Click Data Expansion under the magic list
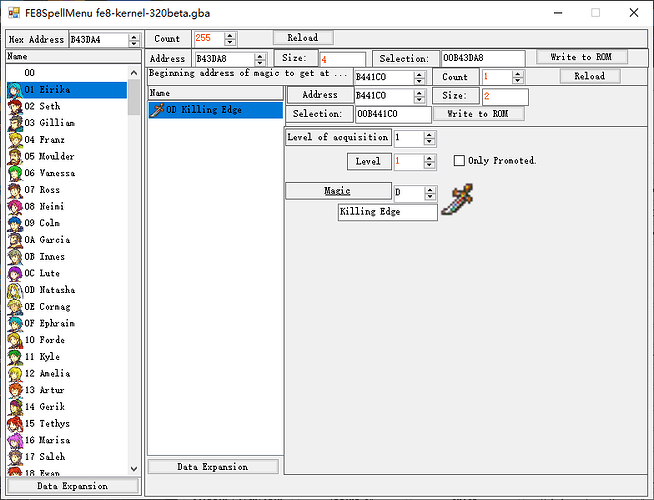Viewport: 654px width, 500px height. click(x=213, y=467)
